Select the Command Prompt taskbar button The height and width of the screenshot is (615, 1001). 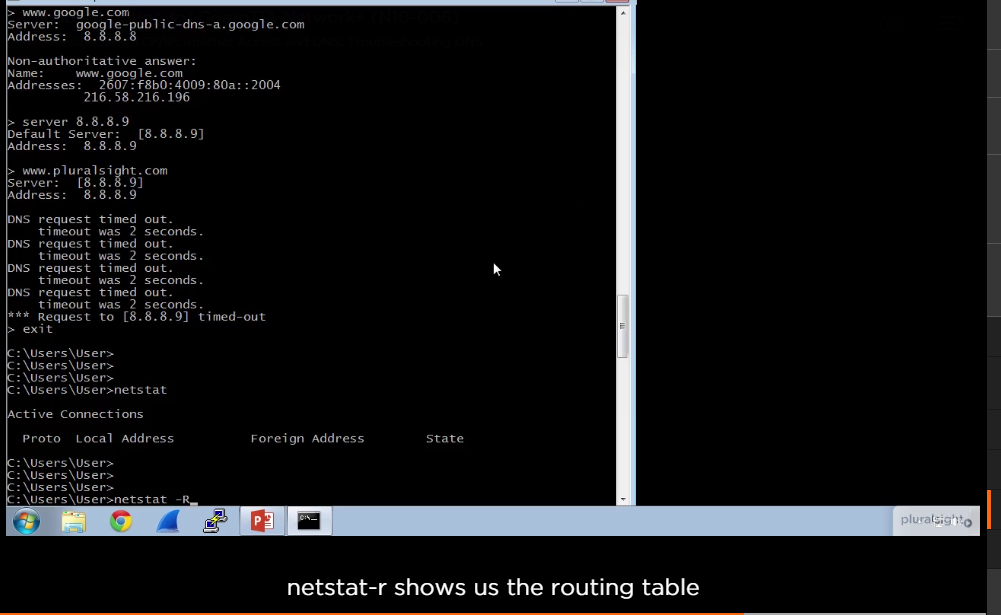pyautogui.click(x=309, y=521)
